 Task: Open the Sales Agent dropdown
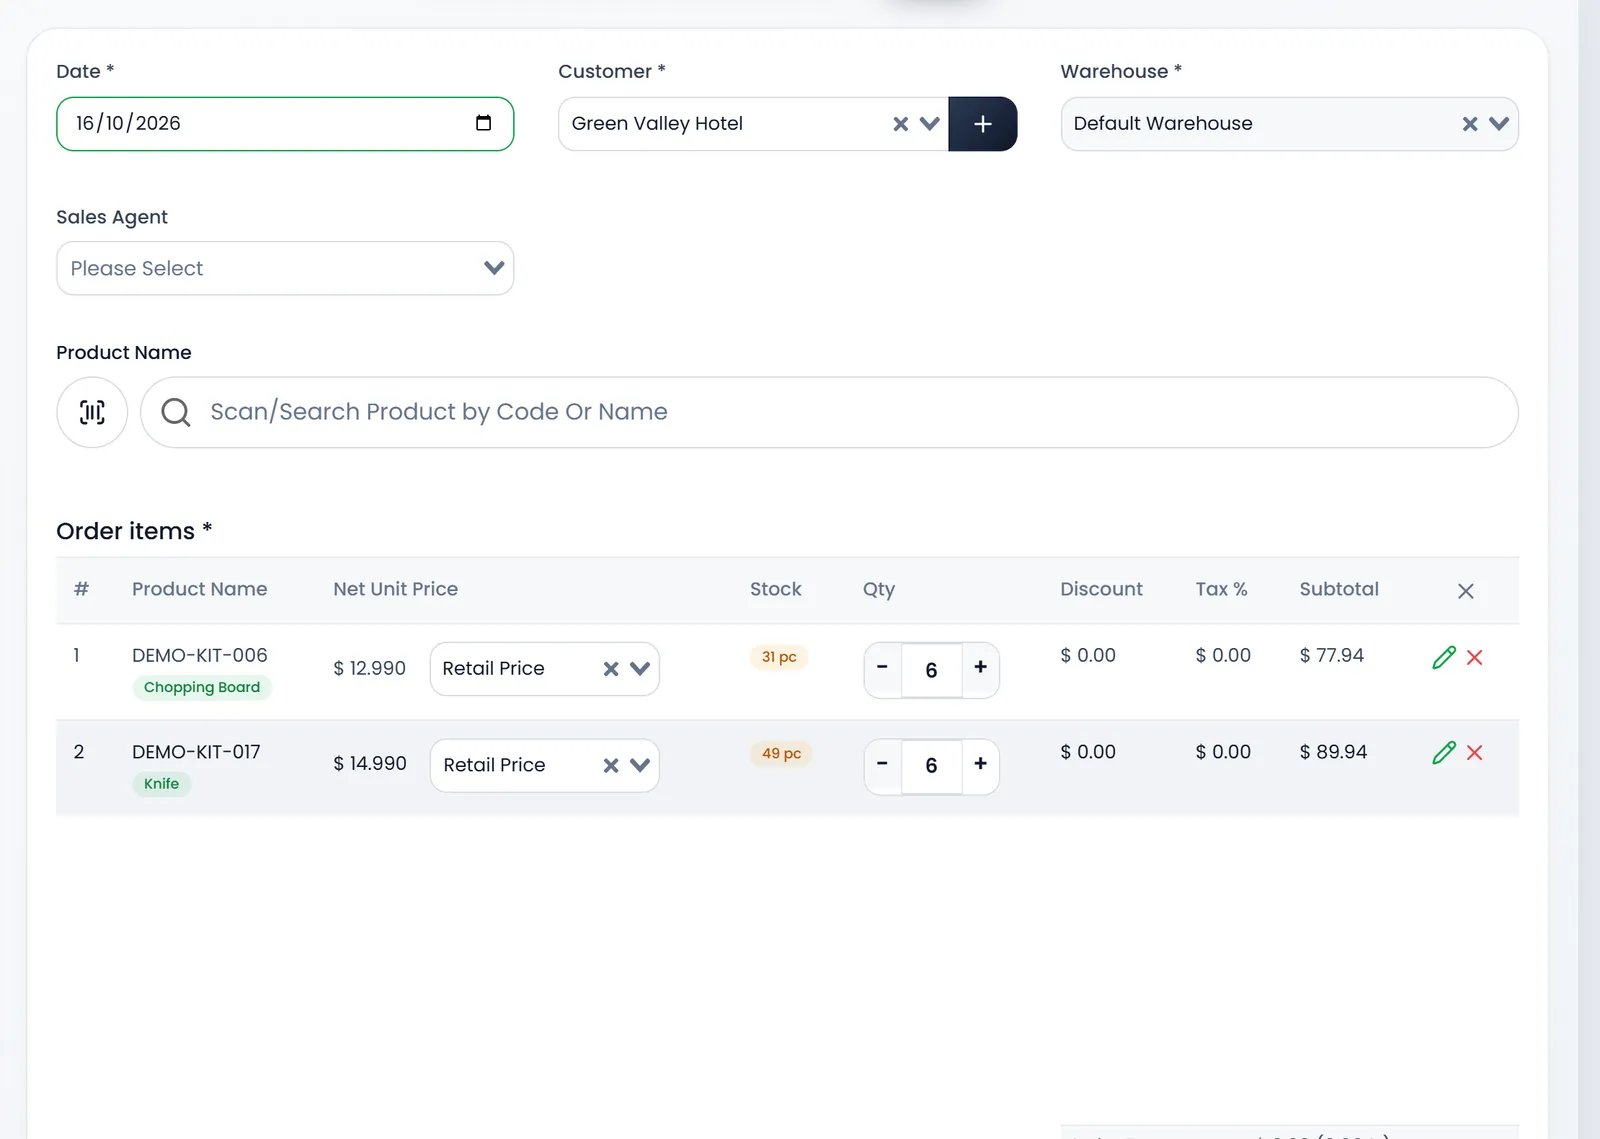click(285, 268)
